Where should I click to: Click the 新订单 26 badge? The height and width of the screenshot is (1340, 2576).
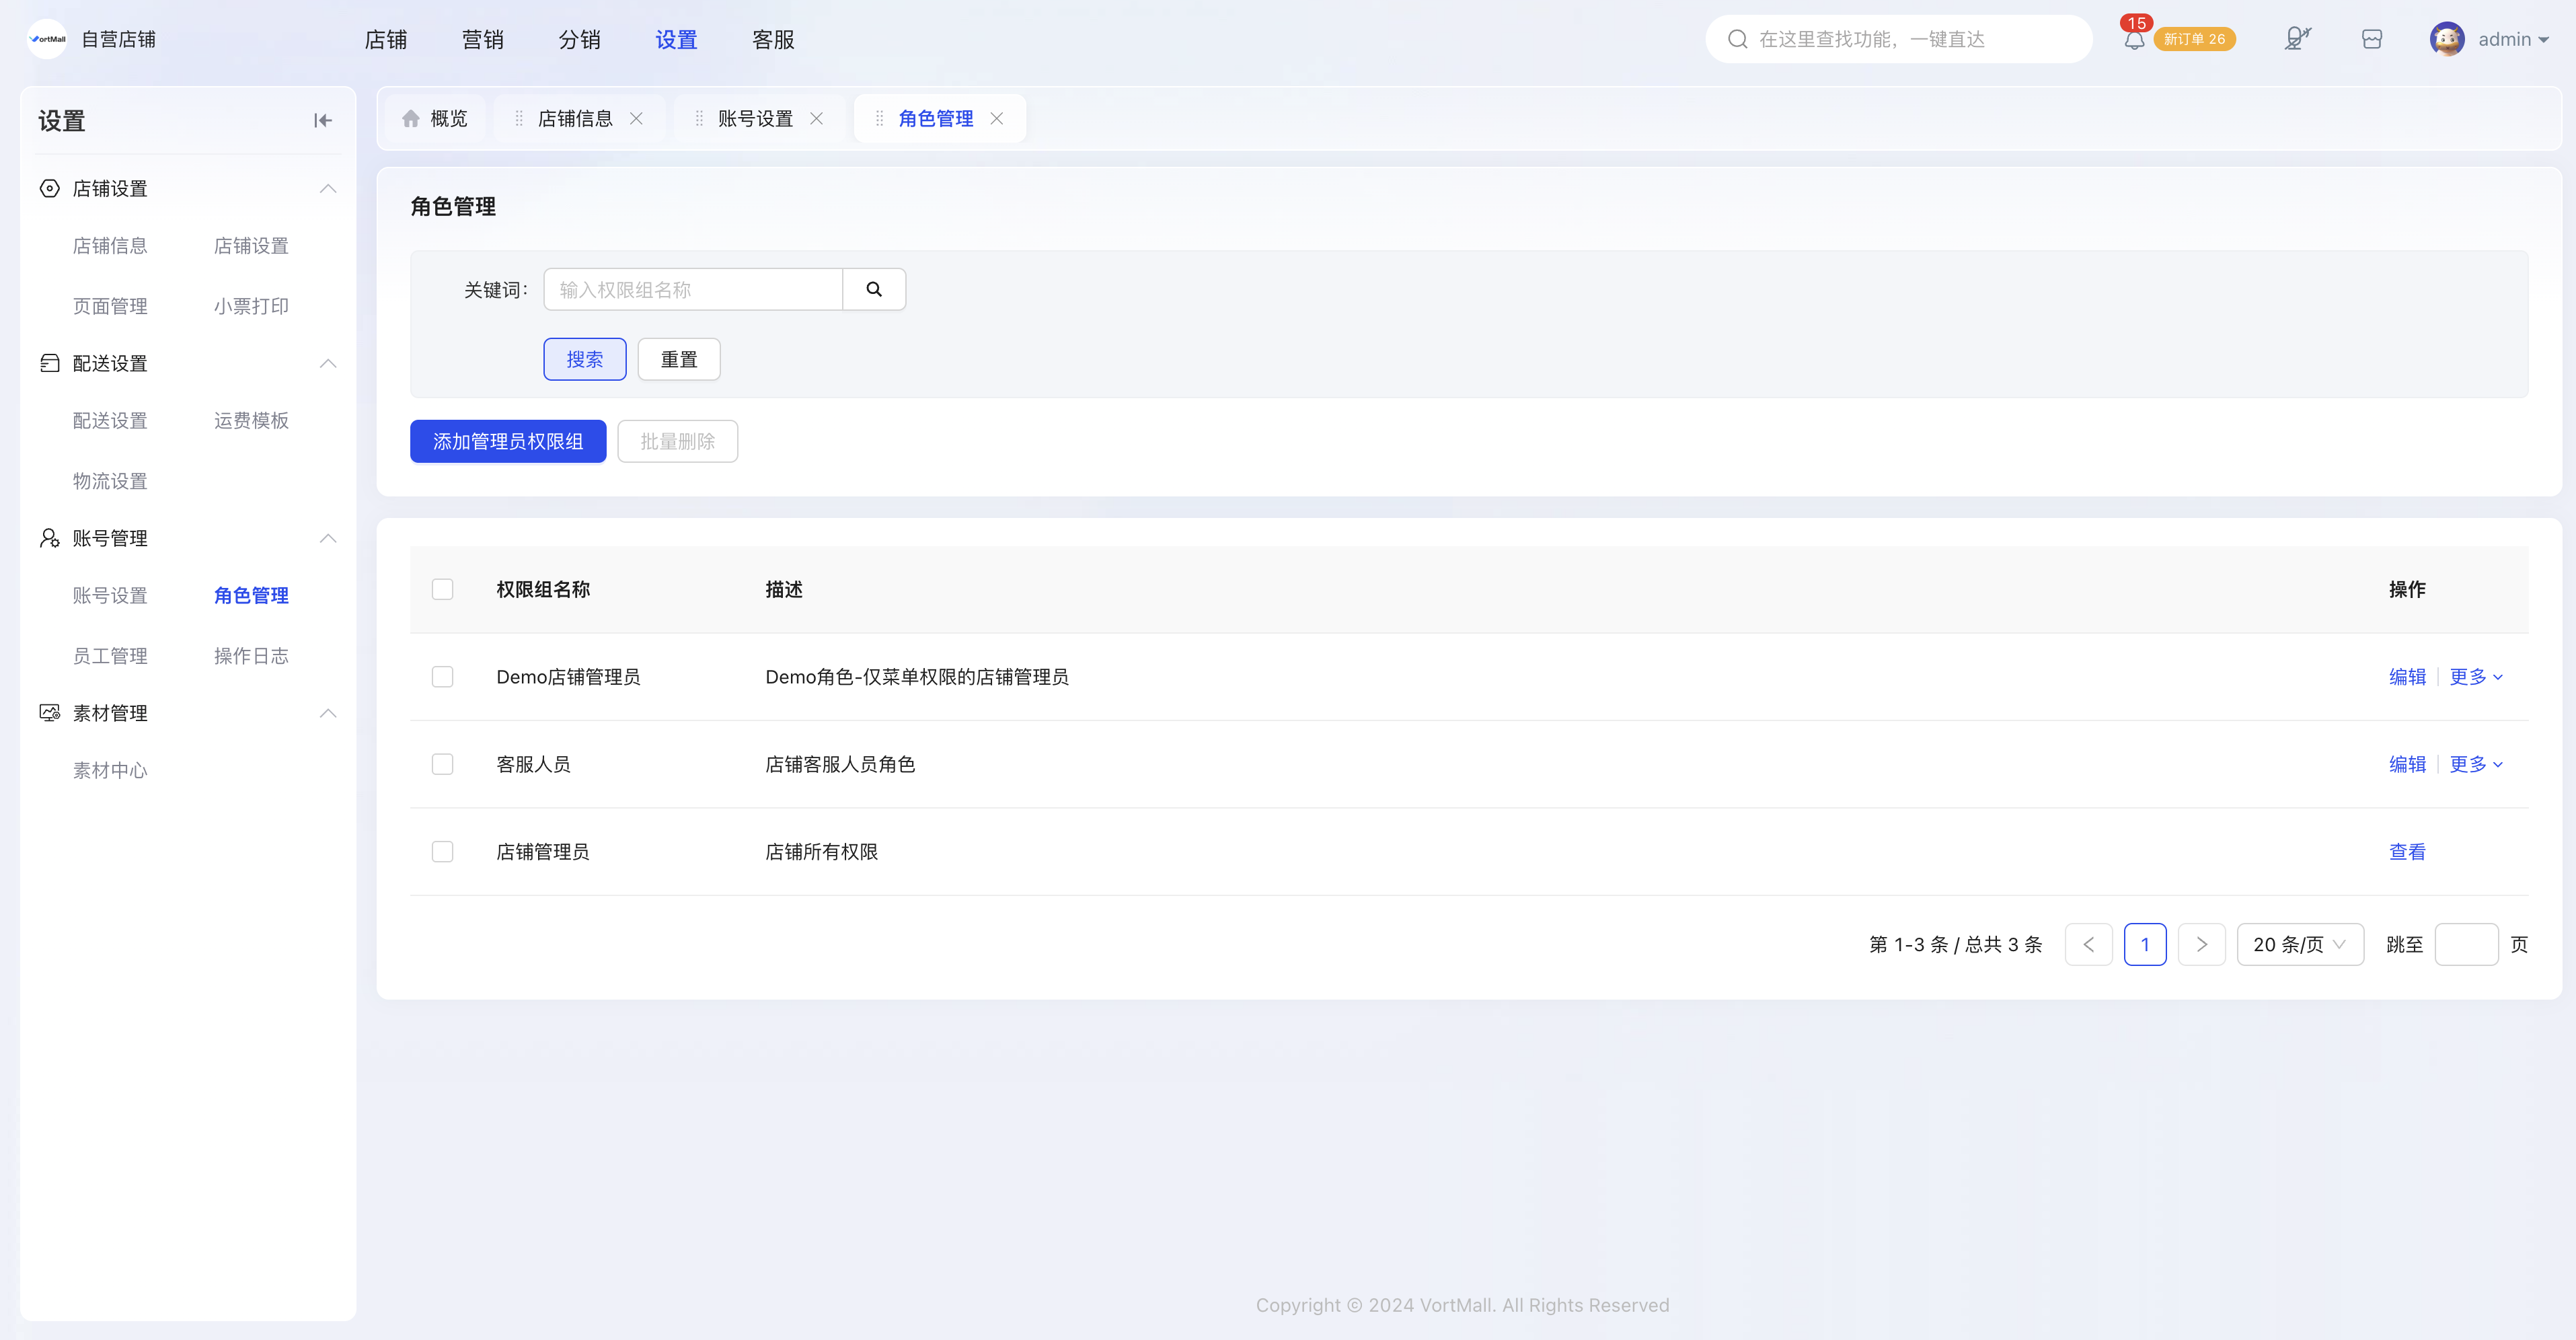(2194, 39)
